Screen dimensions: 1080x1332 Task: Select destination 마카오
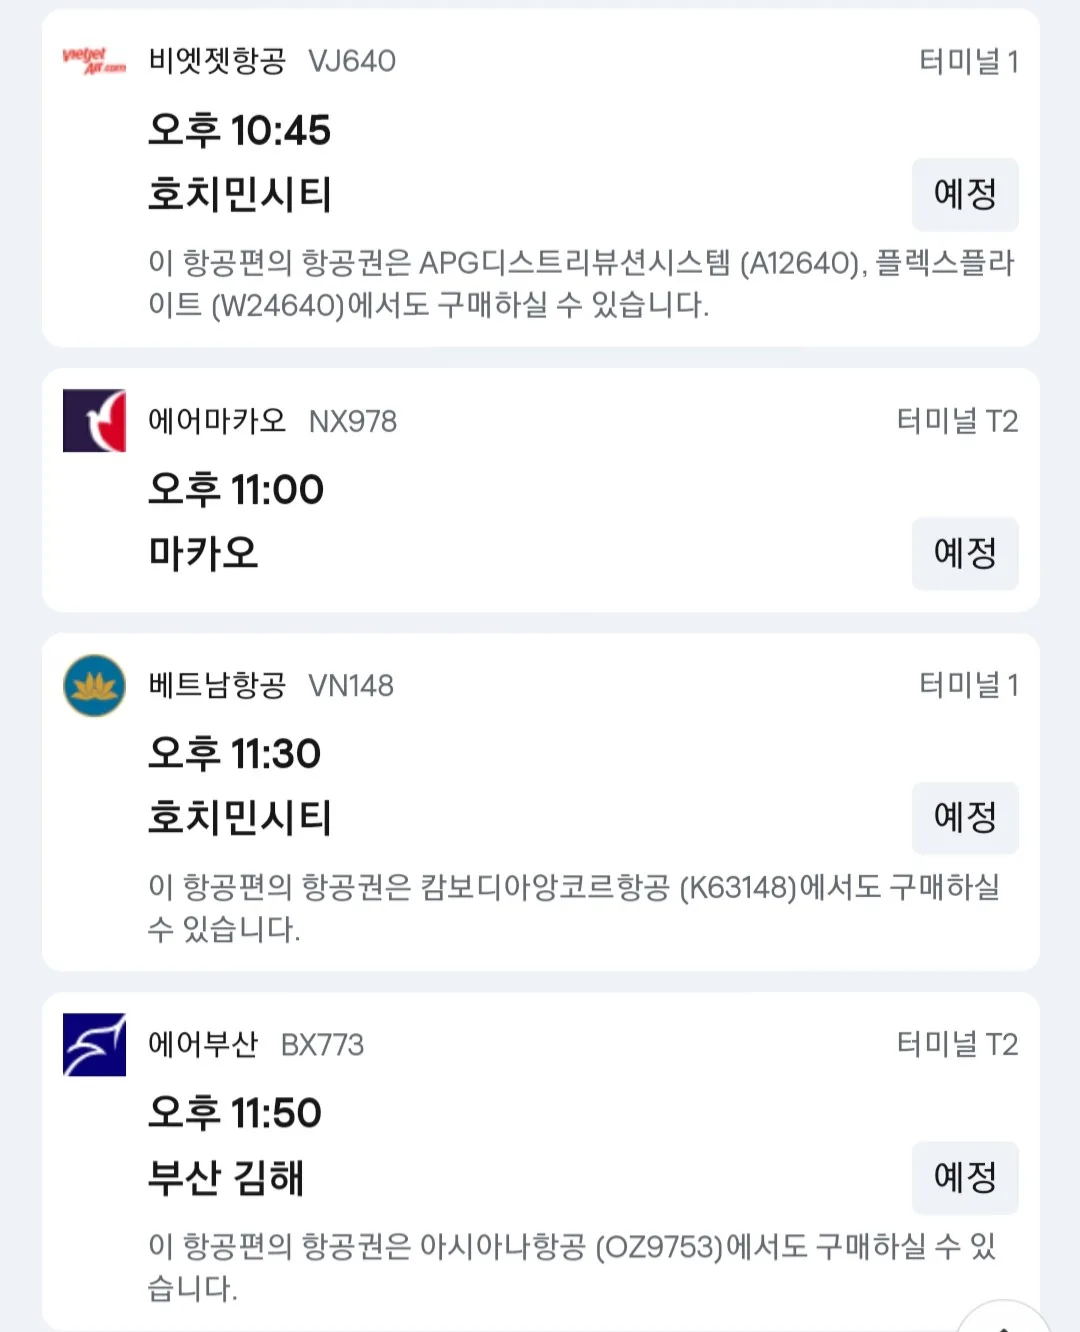click(203, 553)
